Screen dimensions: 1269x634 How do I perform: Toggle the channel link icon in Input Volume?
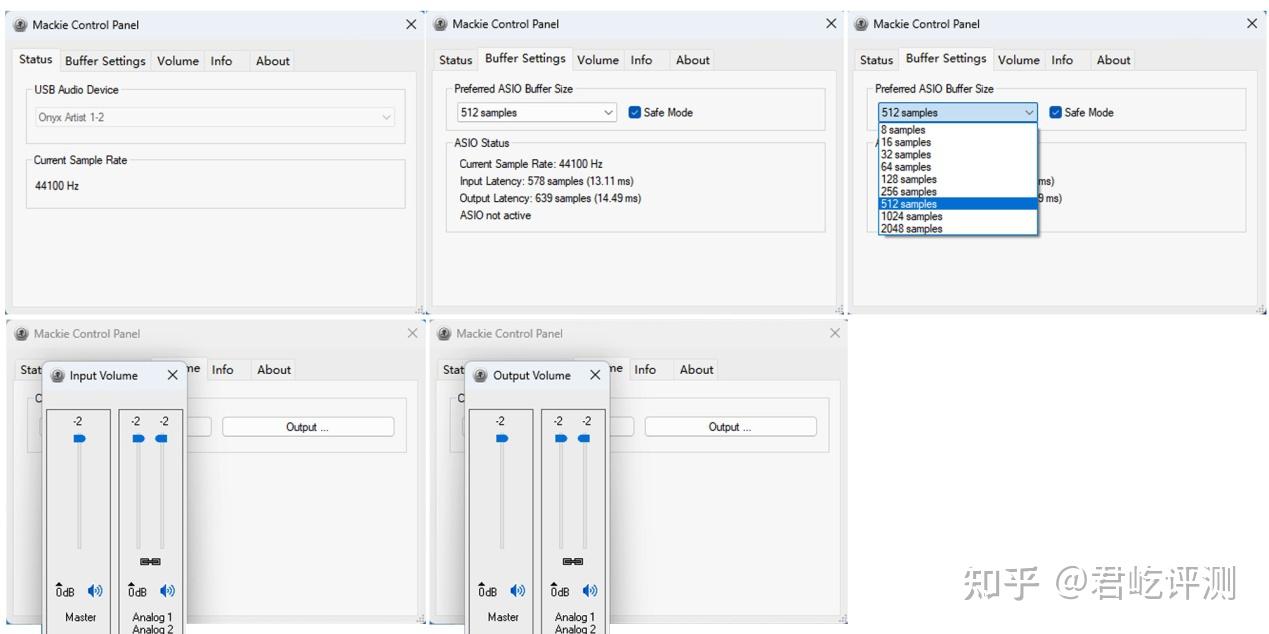150,562
